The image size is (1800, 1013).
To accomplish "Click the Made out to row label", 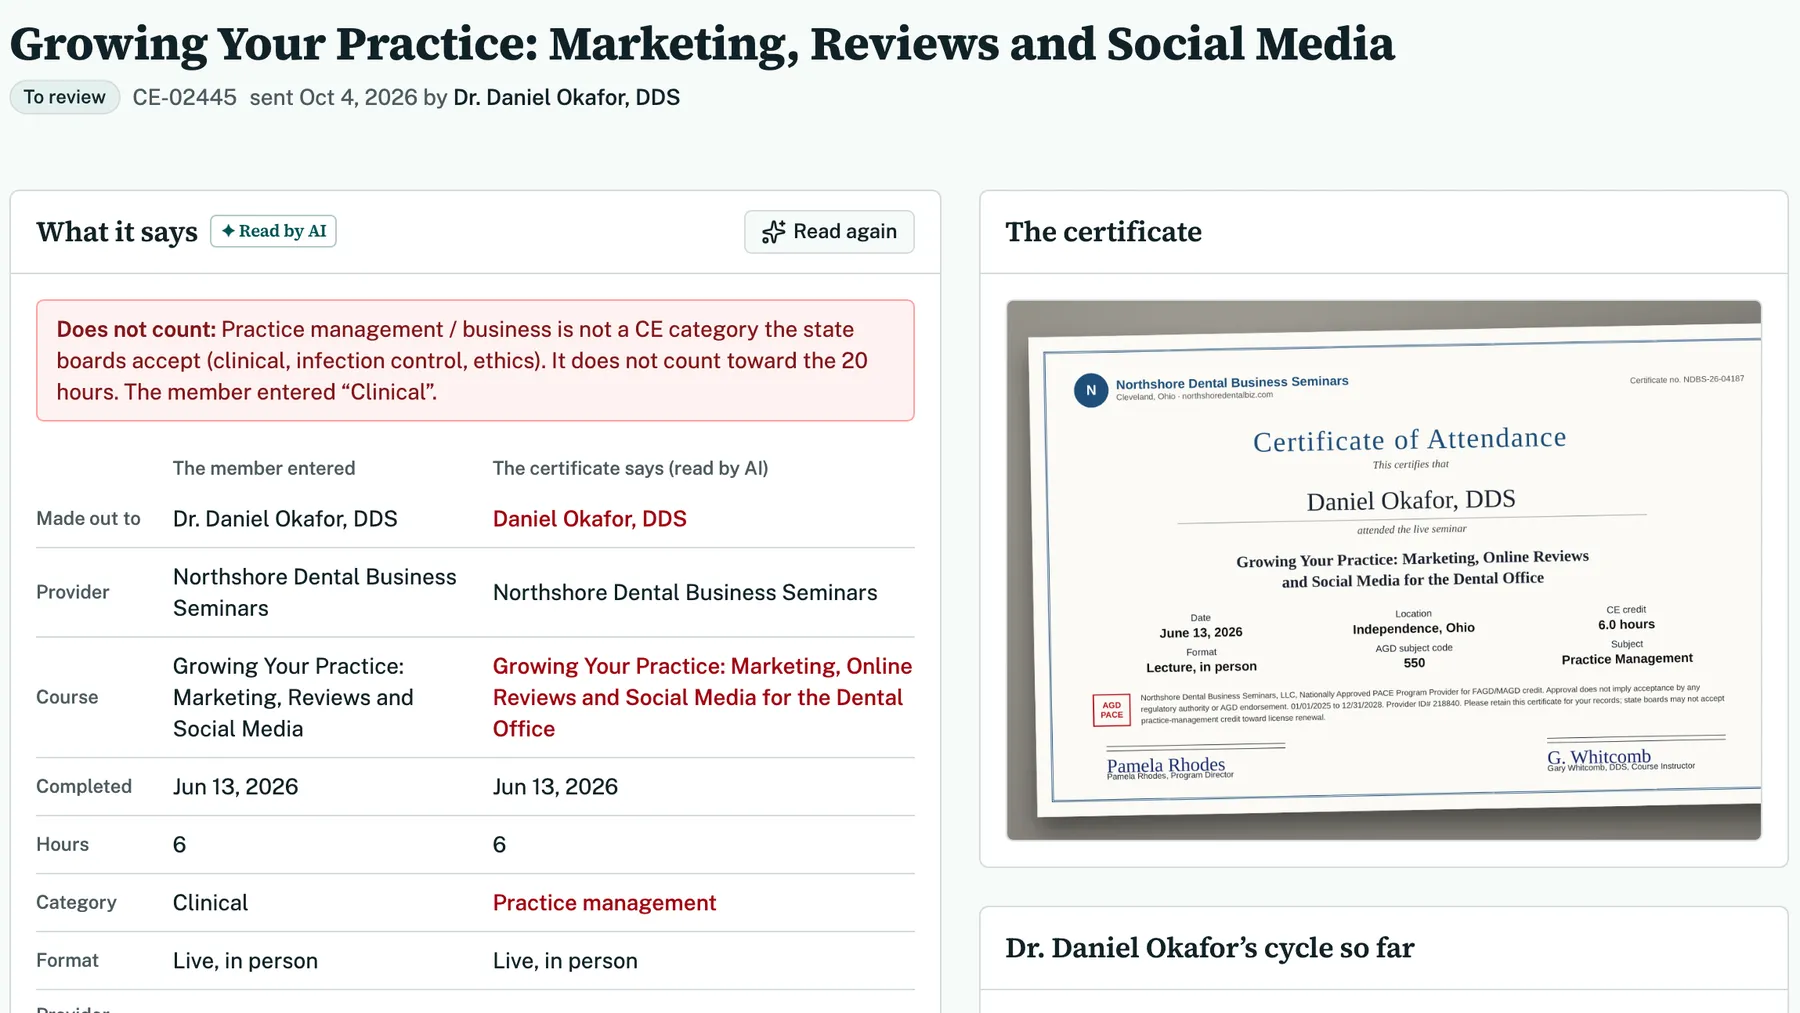I will pyautogui.click(x=89, y=519).
